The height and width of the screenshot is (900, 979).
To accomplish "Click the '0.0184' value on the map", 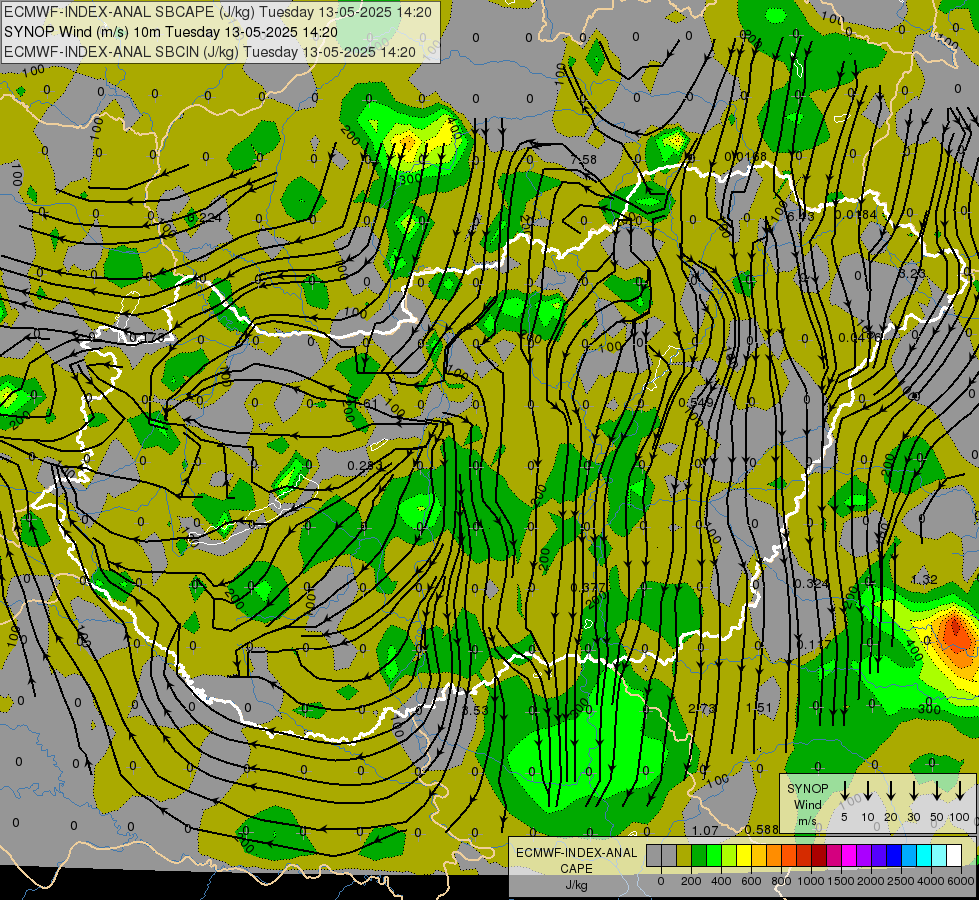I will click(856, 215).
